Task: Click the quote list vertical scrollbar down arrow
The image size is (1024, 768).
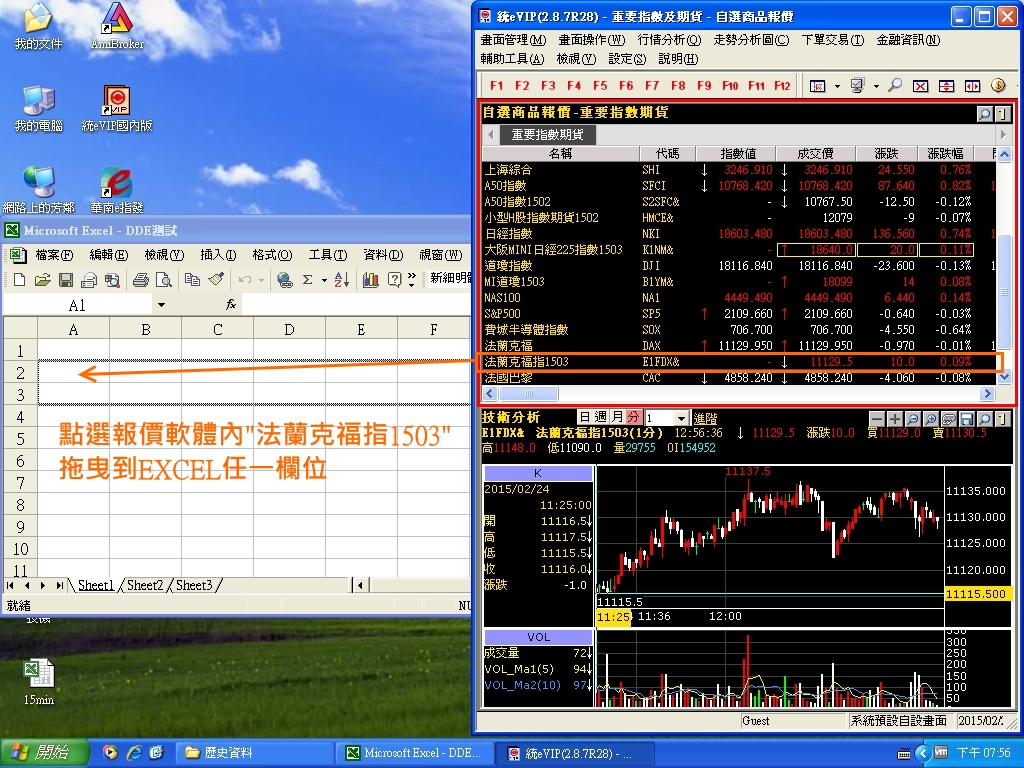Action: click(x=1004, y=377)
